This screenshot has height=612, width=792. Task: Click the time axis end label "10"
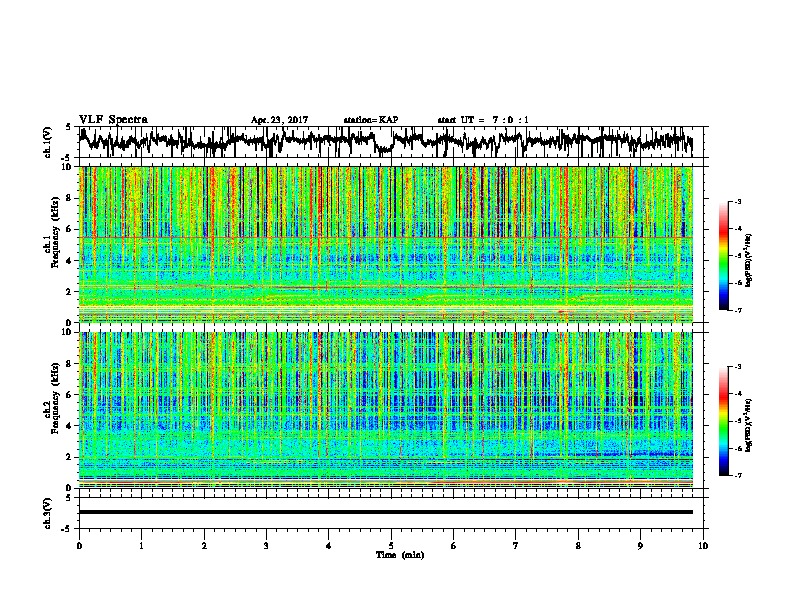click(703, 546)
